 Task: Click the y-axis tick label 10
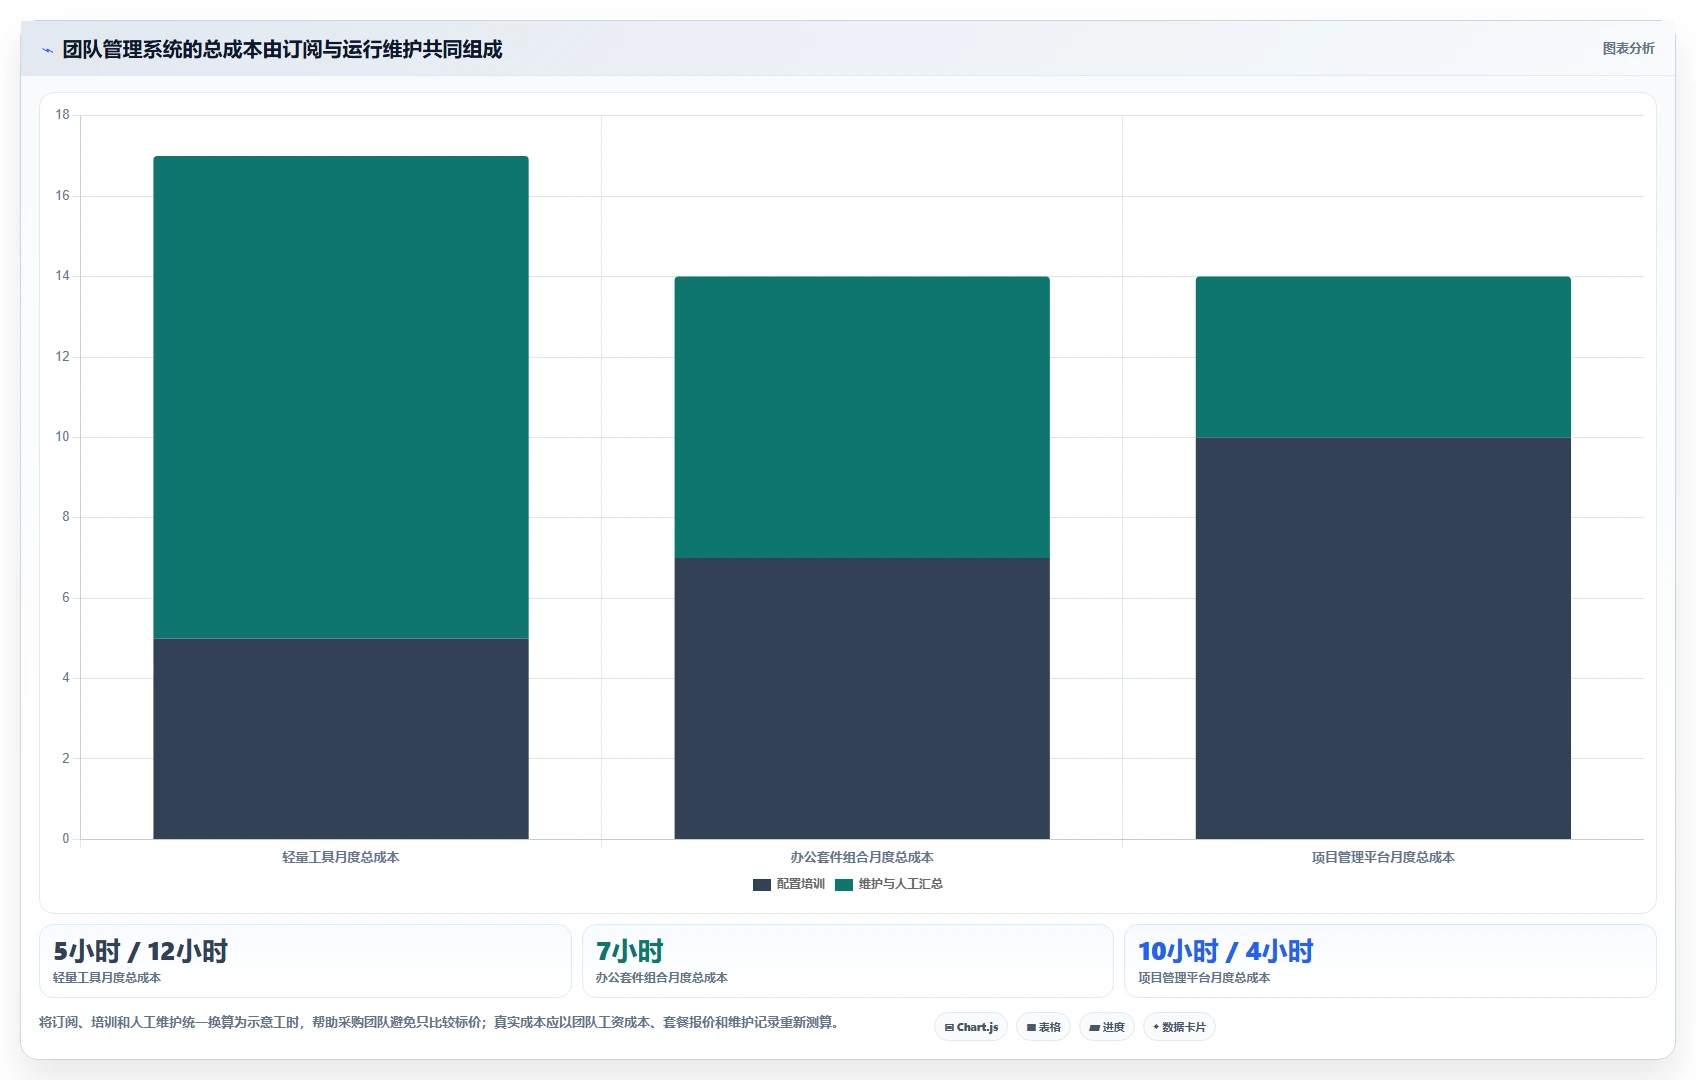pos(63,437)
